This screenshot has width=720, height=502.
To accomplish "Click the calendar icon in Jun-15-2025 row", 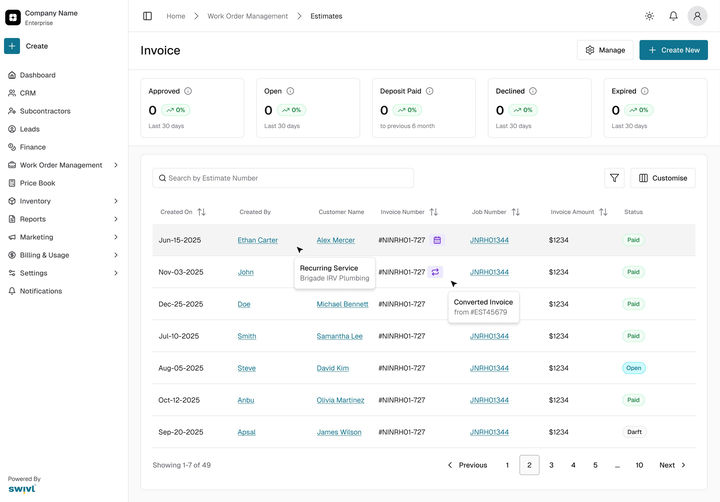I will tap(437, 240).
